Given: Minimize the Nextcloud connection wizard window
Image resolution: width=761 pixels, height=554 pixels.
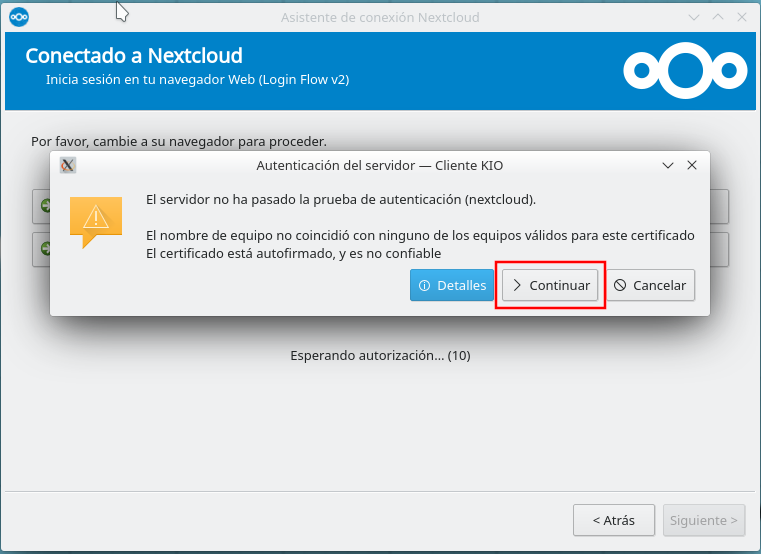Looking at the screenshot, I should point(695,17).
